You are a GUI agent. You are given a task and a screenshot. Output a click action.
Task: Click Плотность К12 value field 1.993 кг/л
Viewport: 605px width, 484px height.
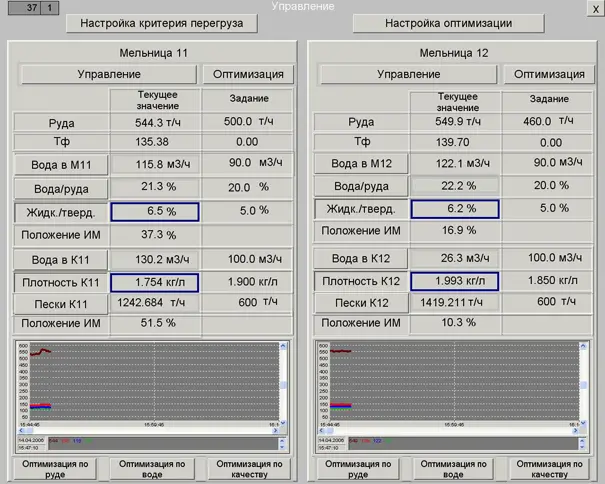(x=454, y=282)
